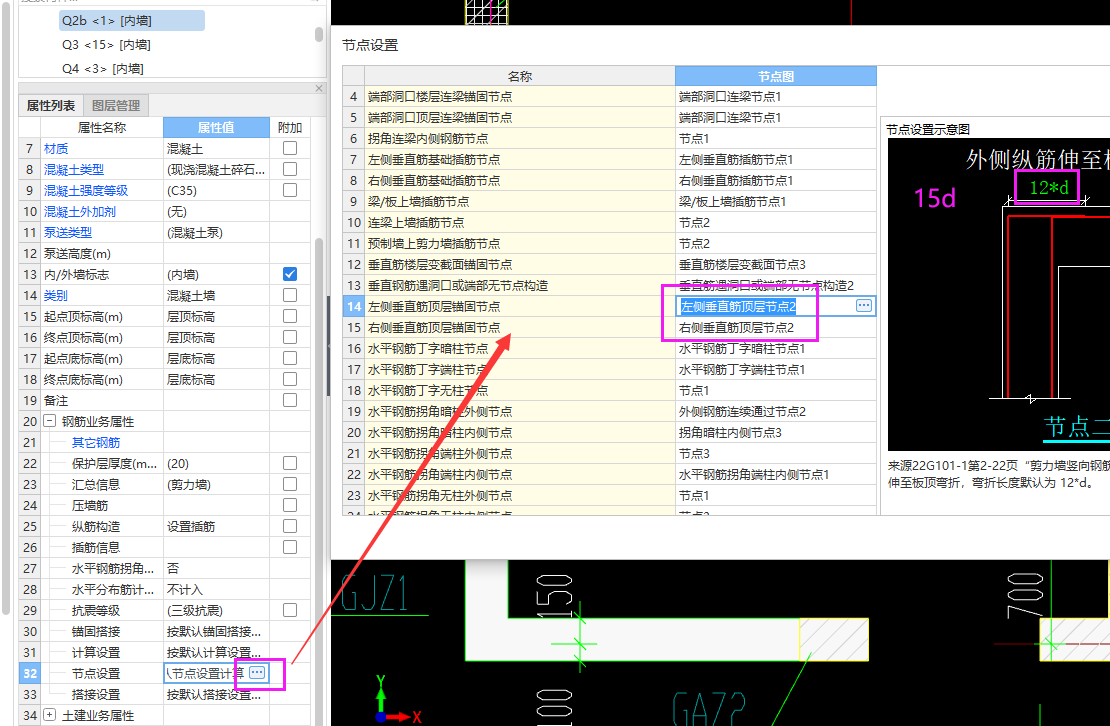Click 名称 column header in node table
Viewport: 1110px width, 726px height.
[x=520, y=76]
